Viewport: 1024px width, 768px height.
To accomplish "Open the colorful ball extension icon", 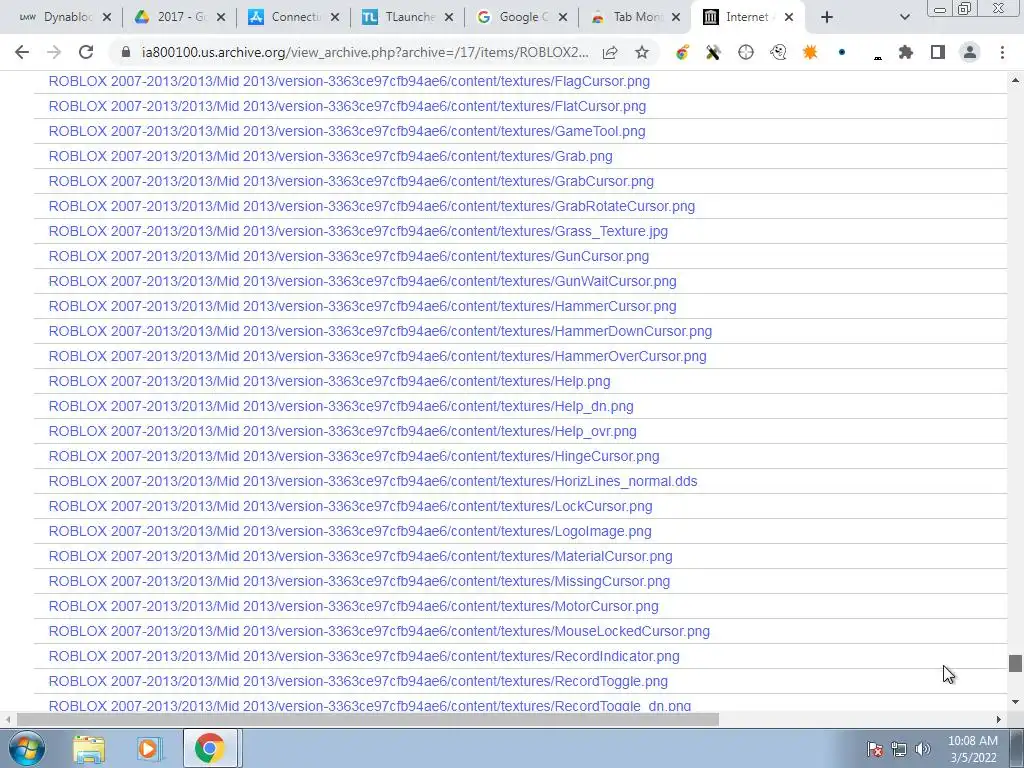I will (682, 52).
